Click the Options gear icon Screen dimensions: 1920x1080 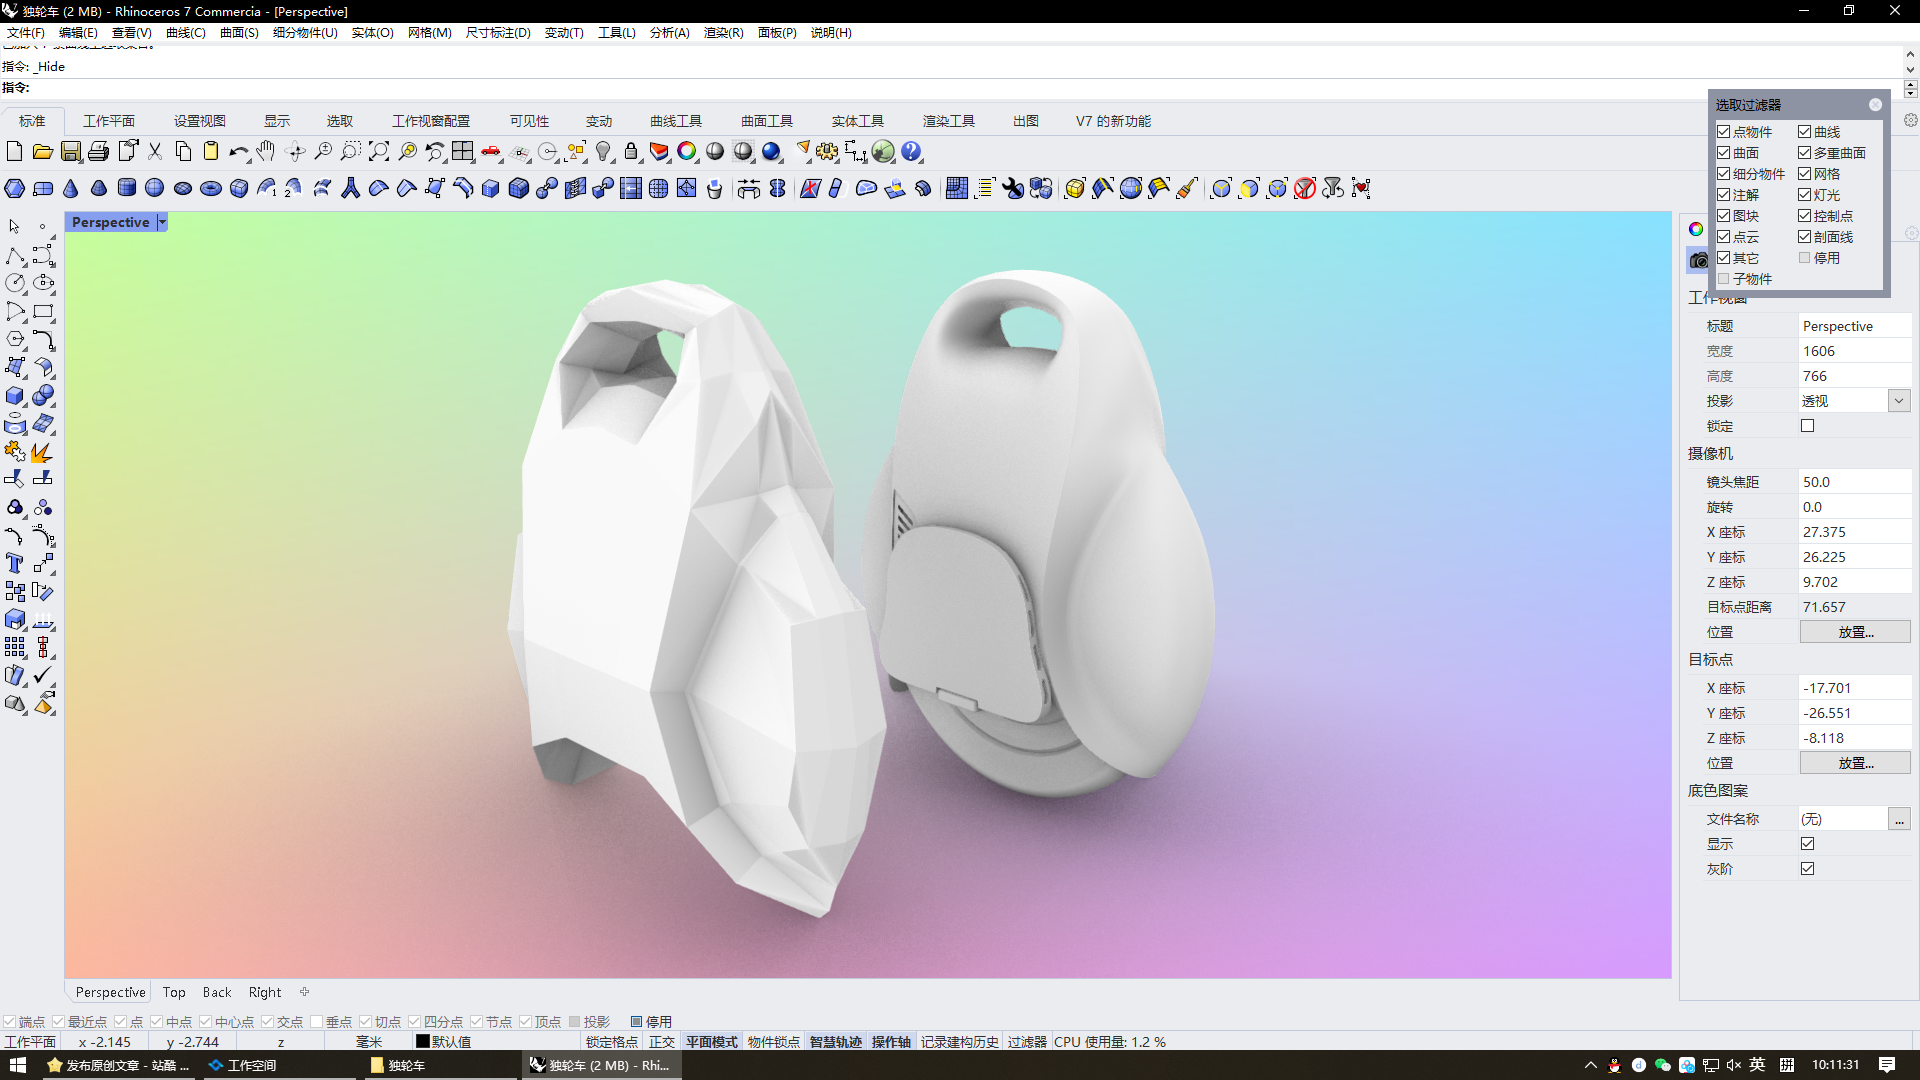827,152
